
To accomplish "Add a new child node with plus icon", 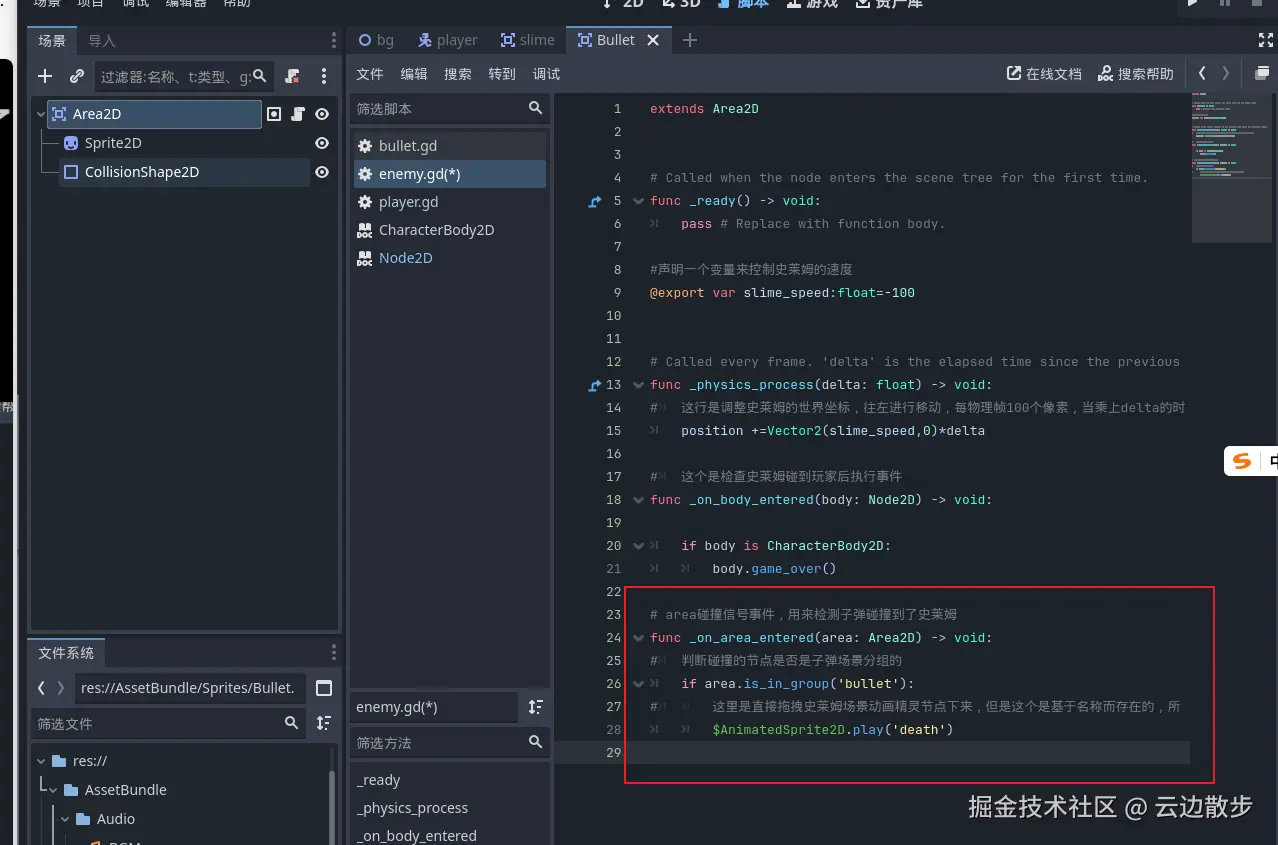I will 44,76.
